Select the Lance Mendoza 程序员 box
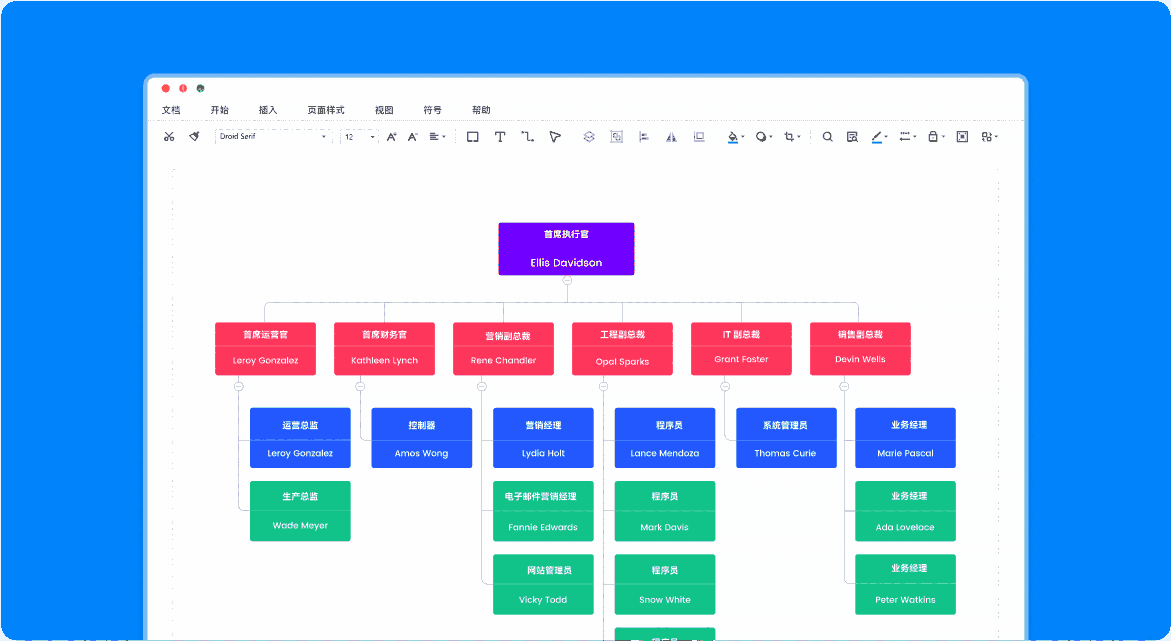 665,438
